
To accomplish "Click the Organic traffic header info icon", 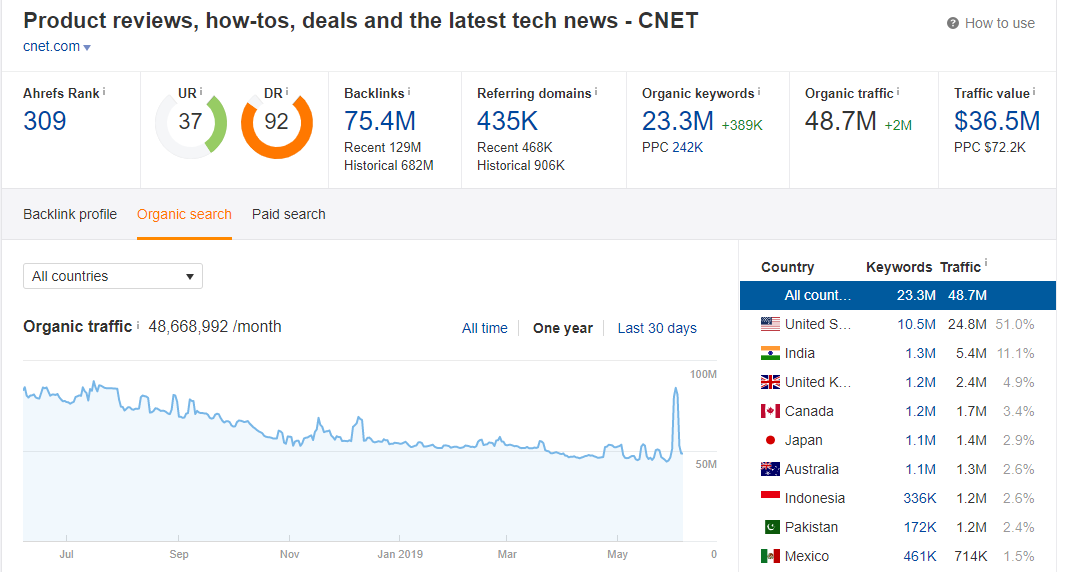I will [x=898, y=91].
